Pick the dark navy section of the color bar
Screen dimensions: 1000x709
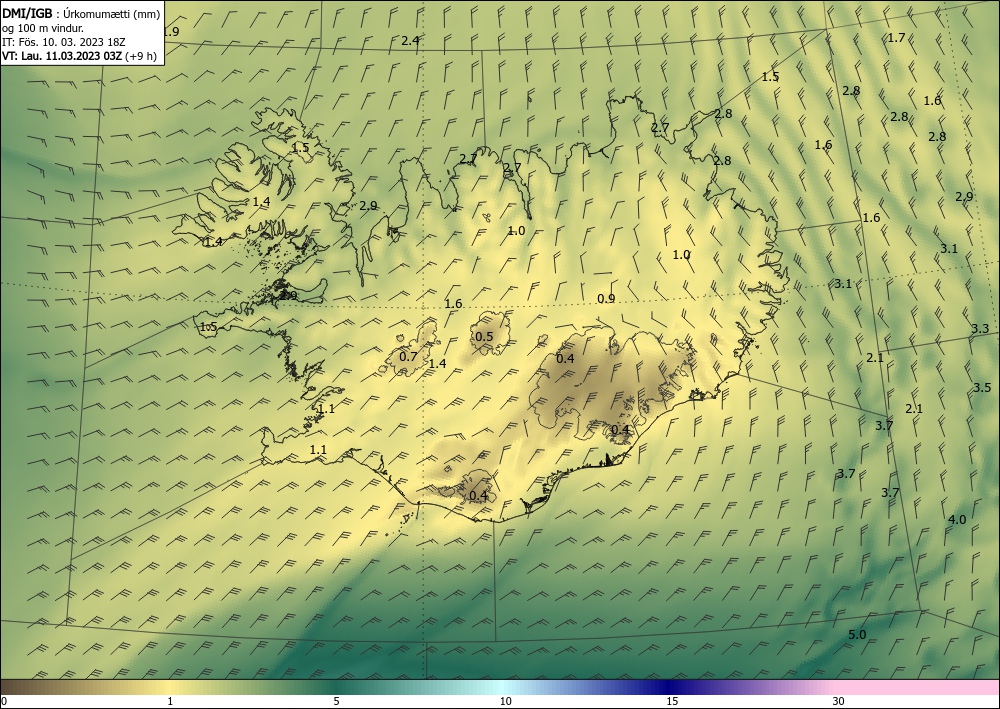pyautogui.click(x=670, y=687)
